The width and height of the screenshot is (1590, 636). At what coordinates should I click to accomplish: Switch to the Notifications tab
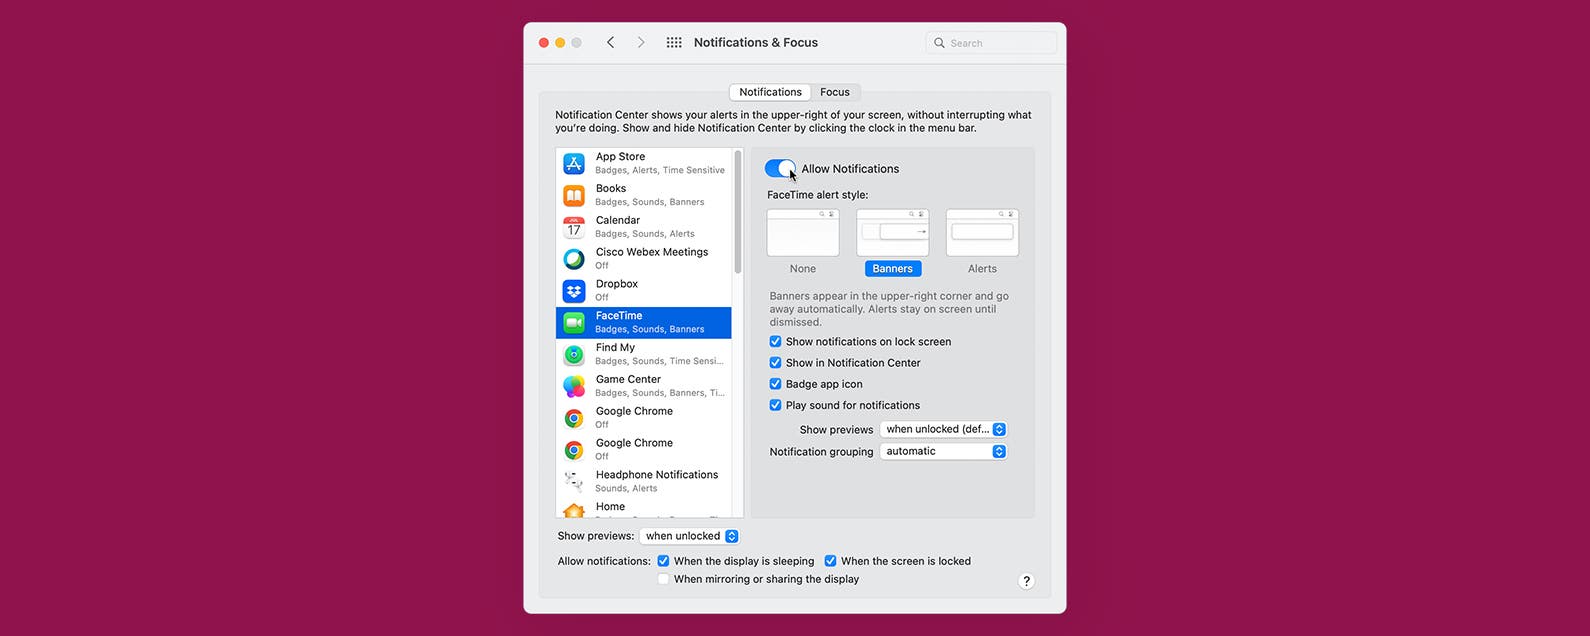tap(770, 92)
